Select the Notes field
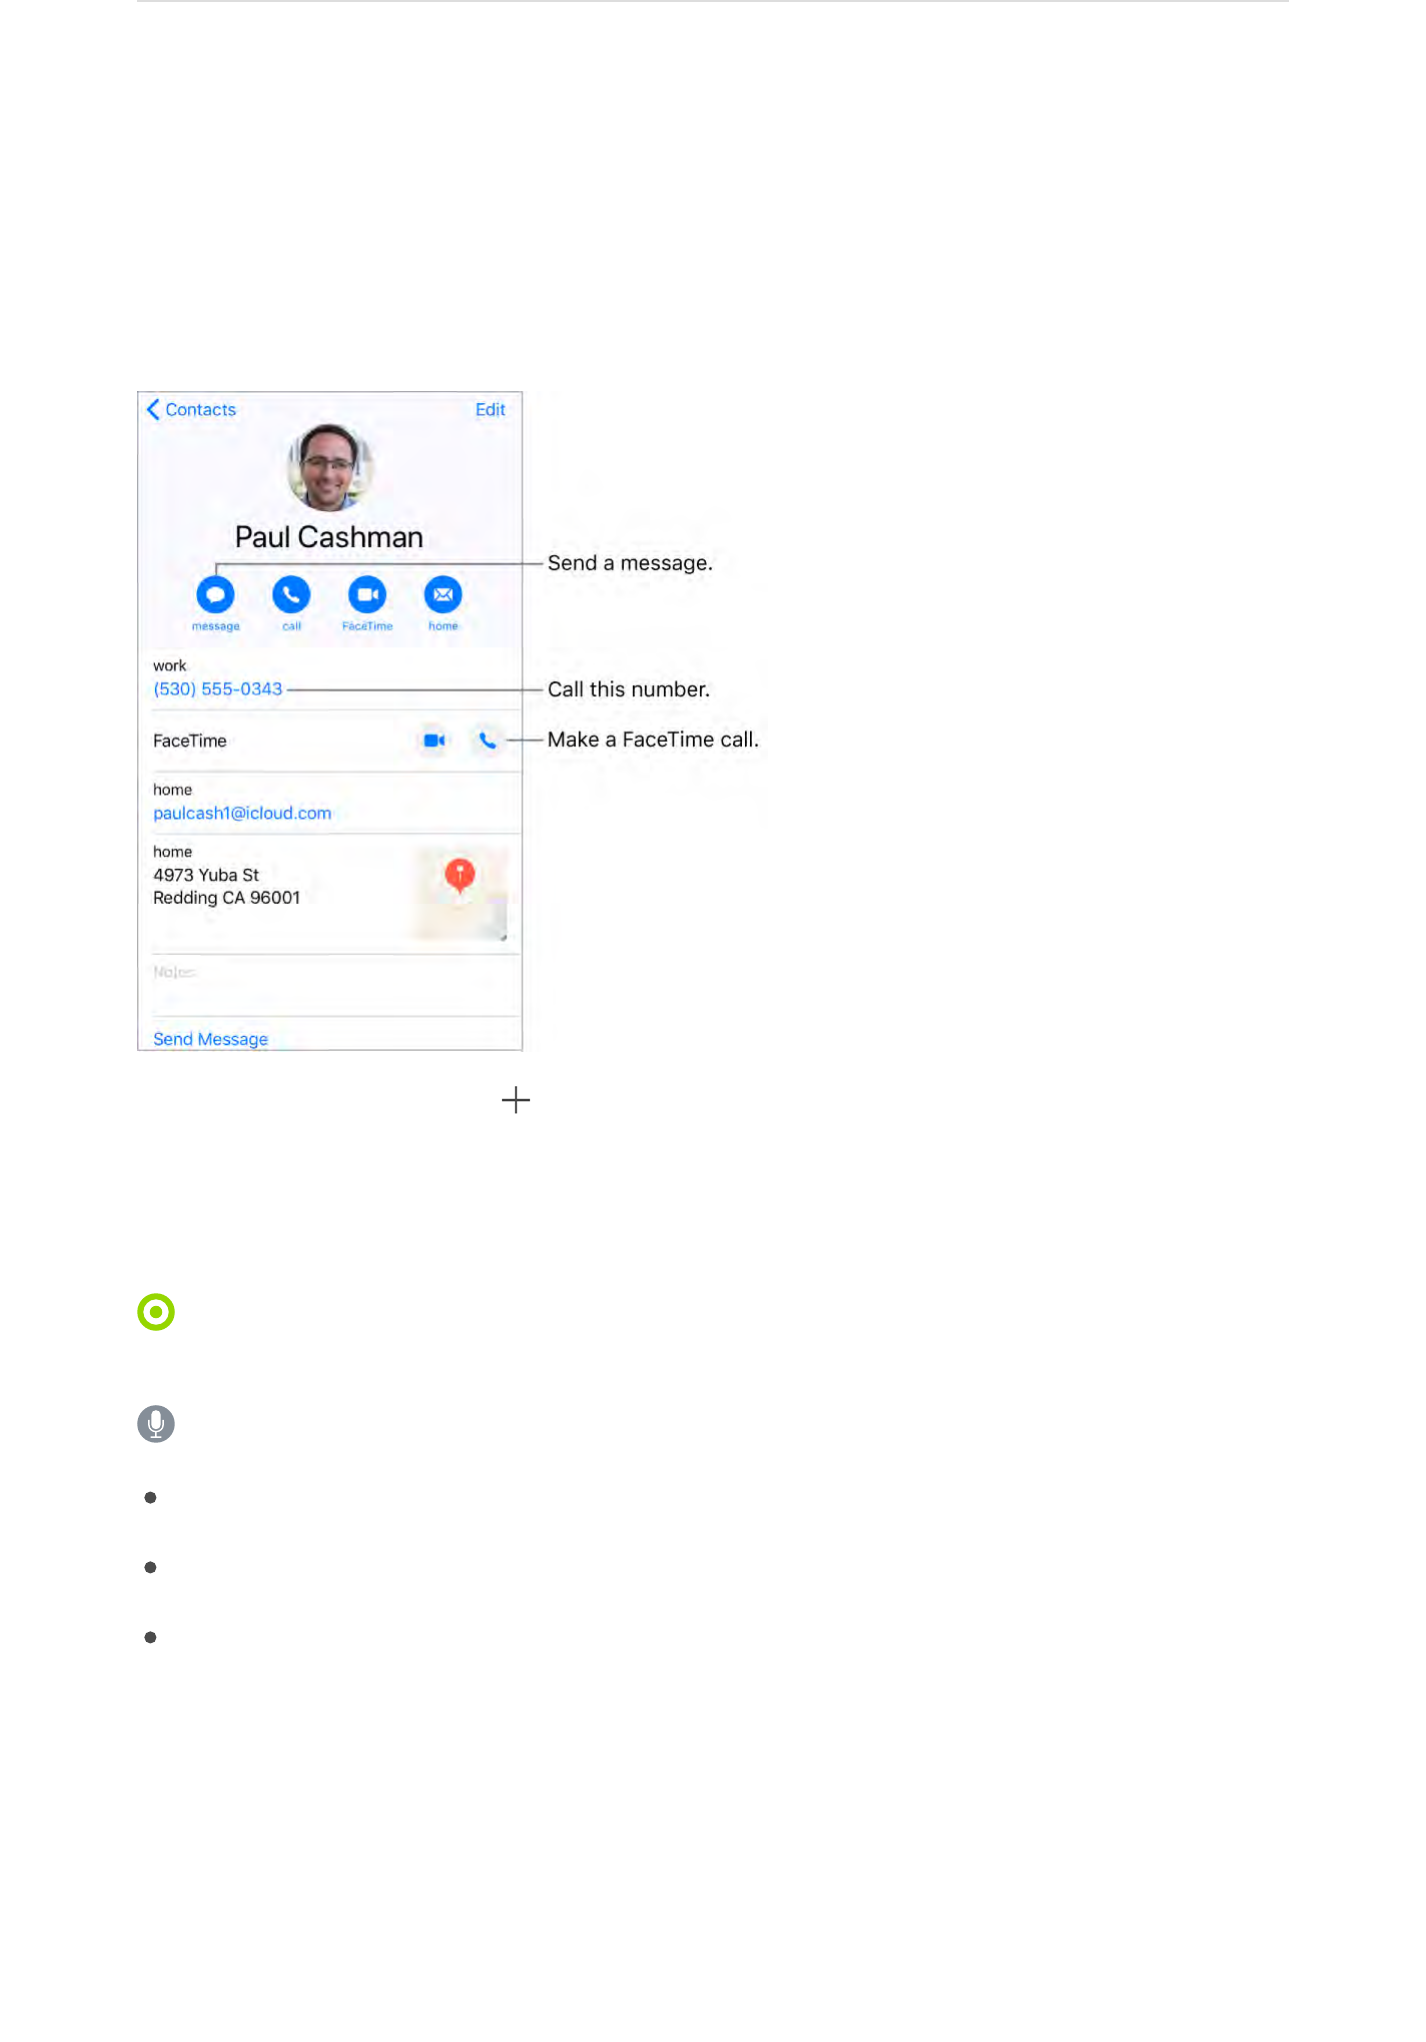Screen dimensions: 1426x2042 330,985
